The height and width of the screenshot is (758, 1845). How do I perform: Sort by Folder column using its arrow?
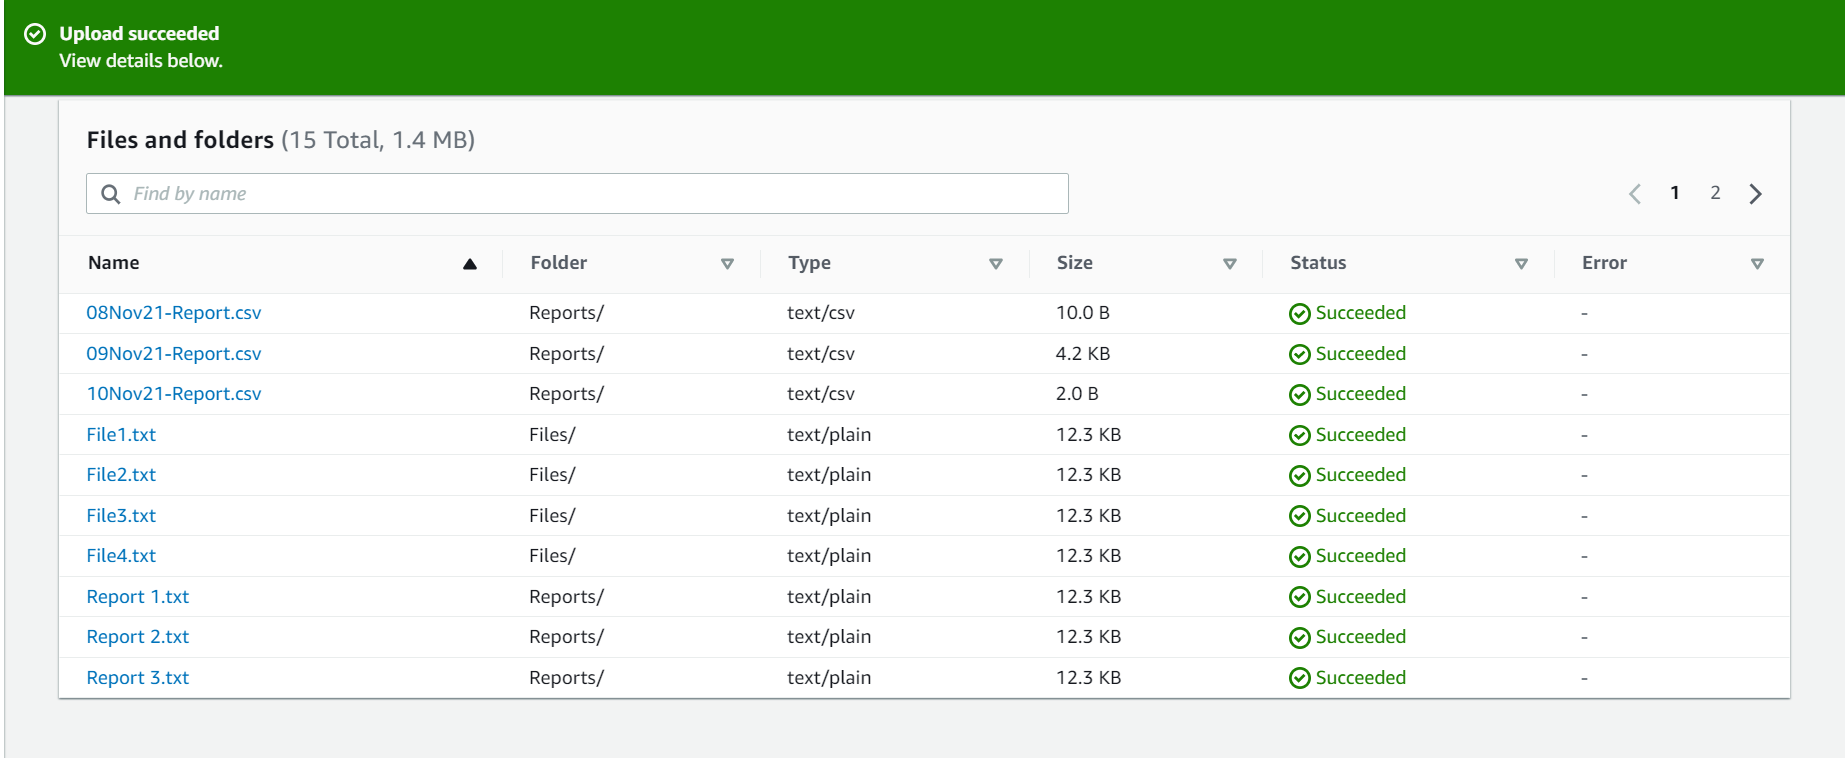(727, 264)
